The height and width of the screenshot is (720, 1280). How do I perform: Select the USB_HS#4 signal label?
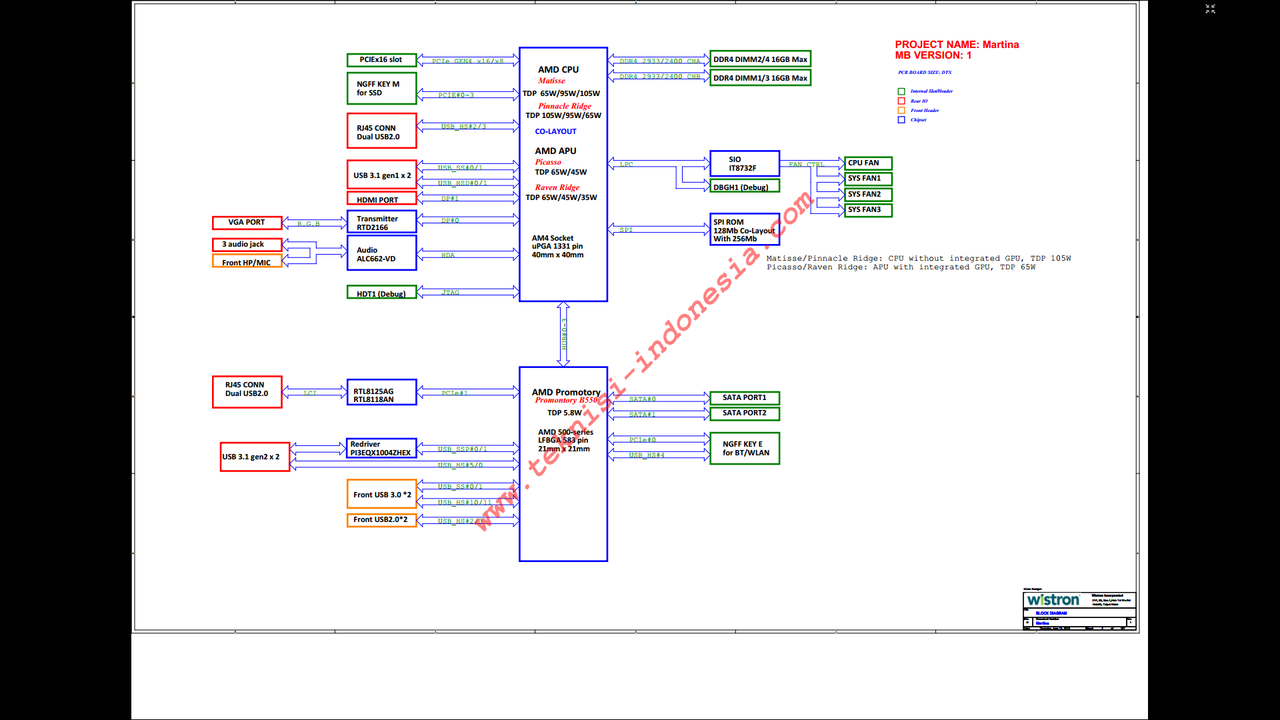(x=648, y=455)
